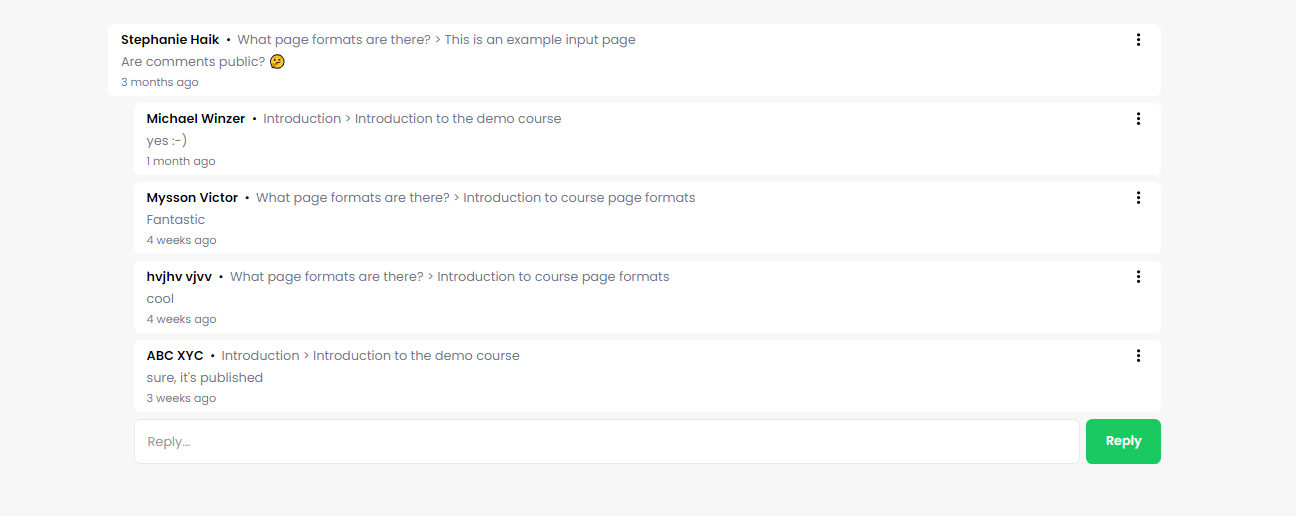
Task: Select the Michael Winzer author name
Action: (196, 119)
